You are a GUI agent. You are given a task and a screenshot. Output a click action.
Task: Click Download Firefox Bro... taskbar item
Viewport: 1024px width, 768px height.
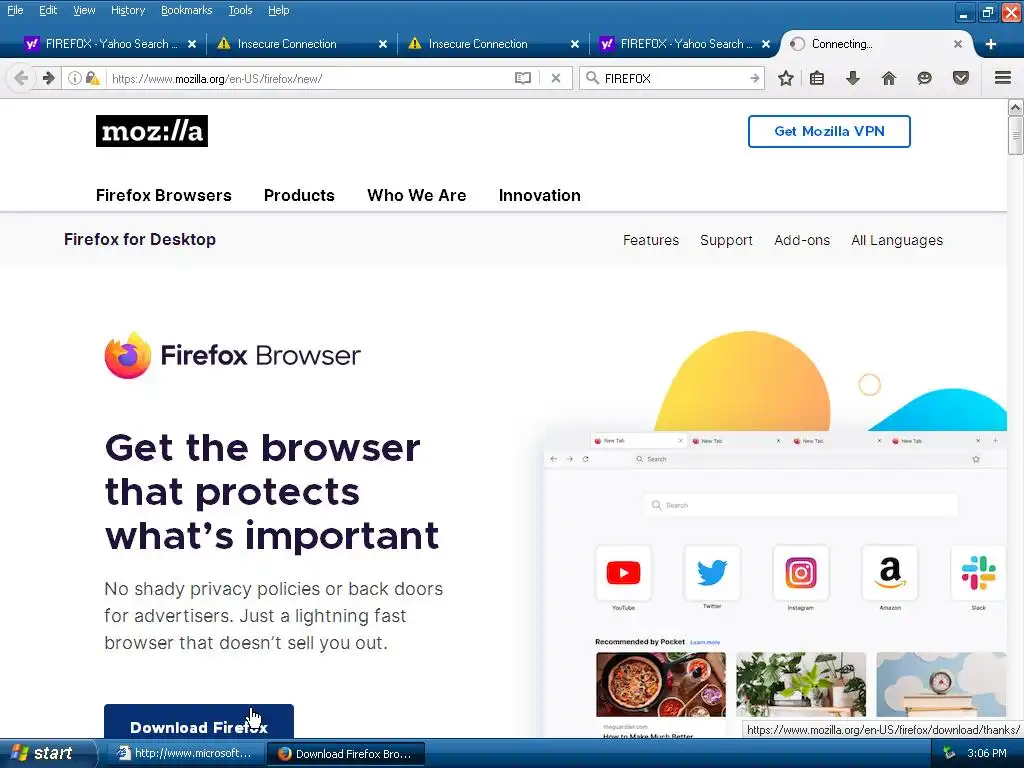point(346,754)
